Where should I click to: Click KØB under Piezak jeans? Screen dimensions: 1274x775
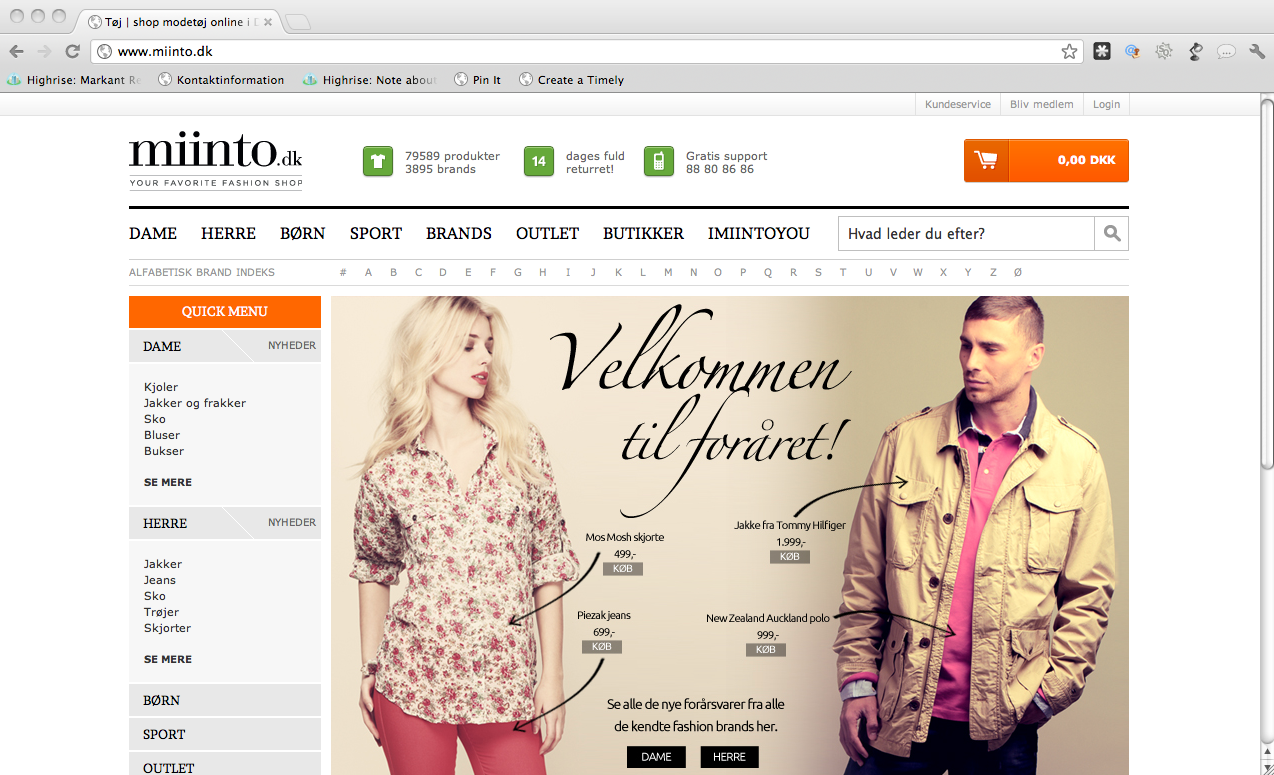(602, 647)
